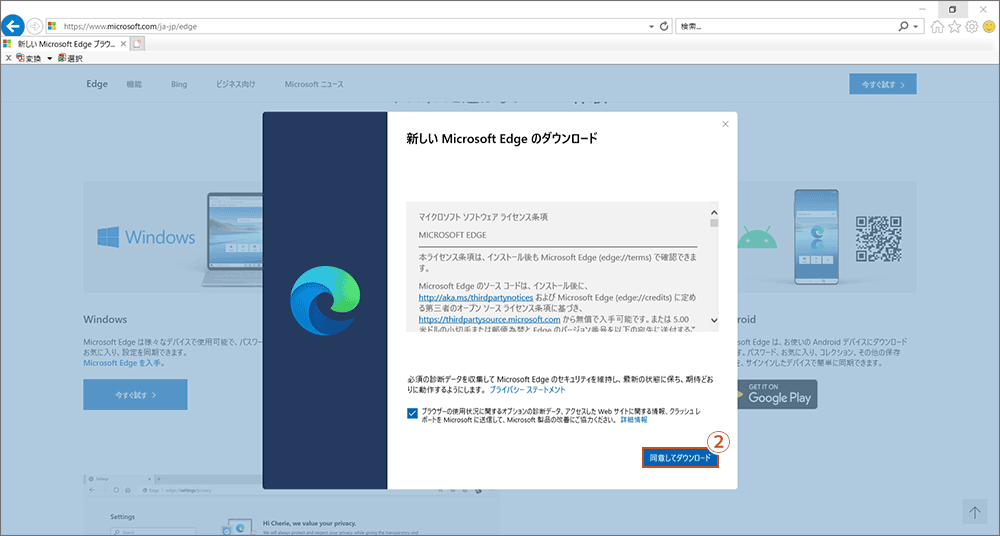This screenshot has width=1000, height=536.
Task: Open the 詳細情報 link
Action: coord(634,420)
